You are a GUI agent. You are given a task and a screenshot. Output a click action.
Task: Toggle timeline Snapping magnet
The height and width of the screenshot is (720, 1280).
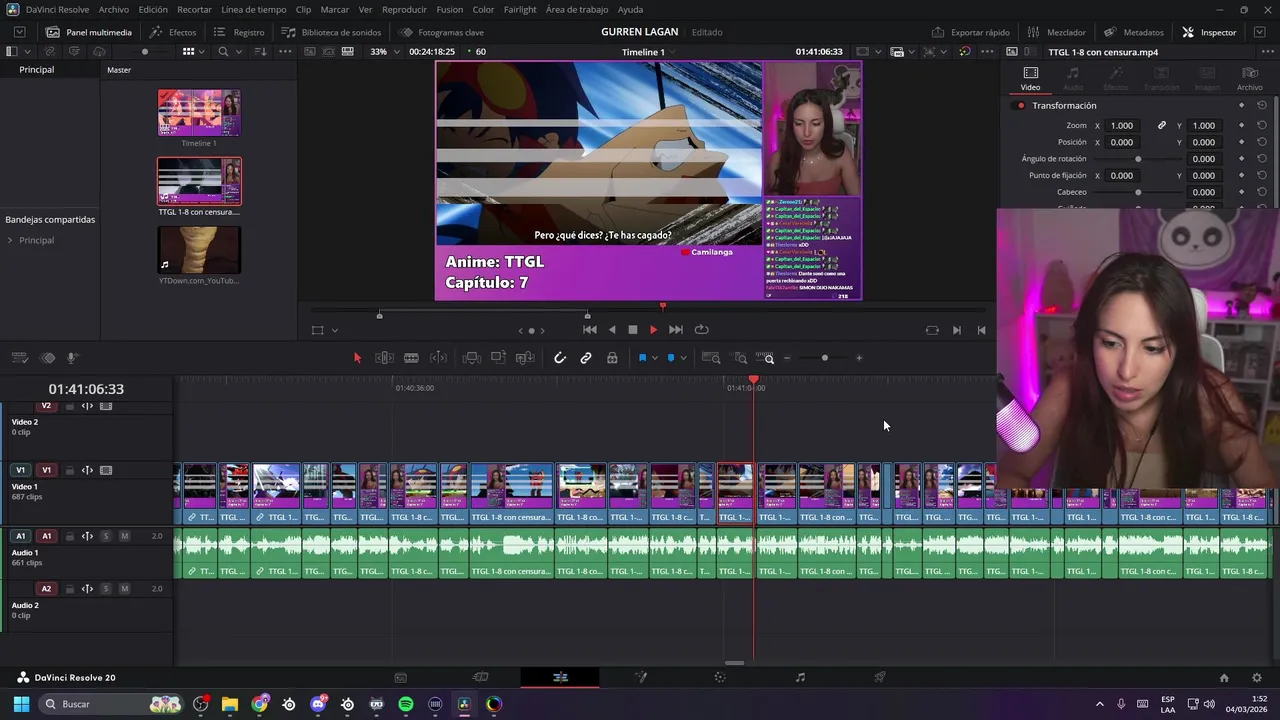pyautogui.click(x=560, y=358)
